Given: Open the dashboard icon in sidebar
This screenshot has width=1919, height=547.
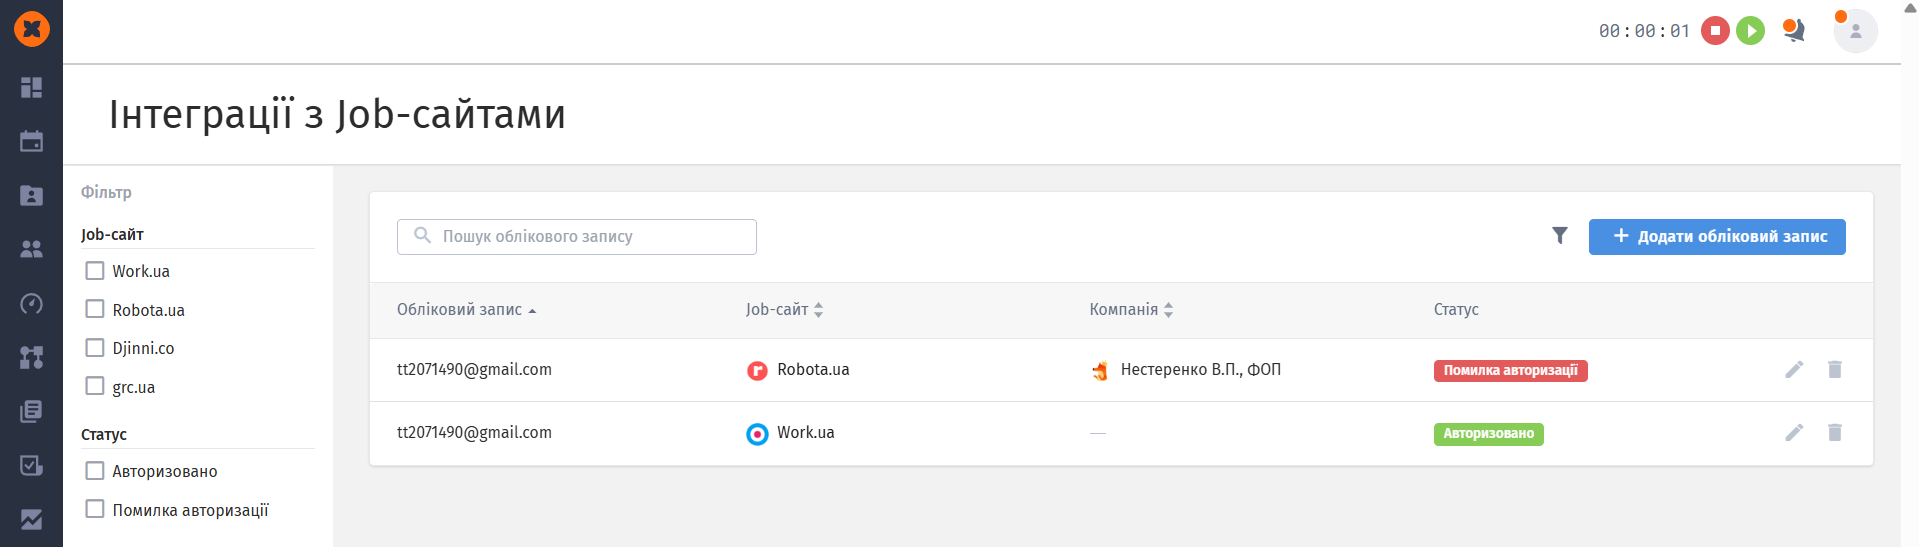Looking at the screenshot, I should 32,88.
